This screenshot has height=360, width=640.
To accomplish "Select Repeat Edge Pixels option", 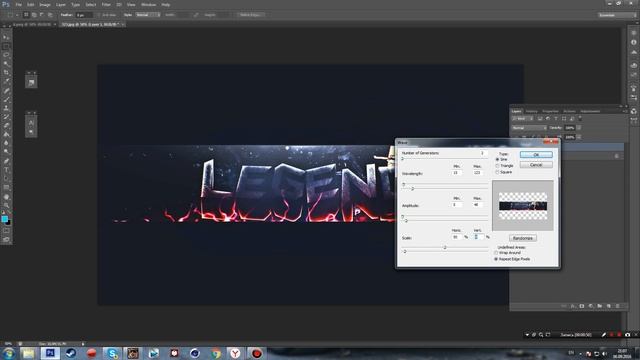I will coord(496,259).
